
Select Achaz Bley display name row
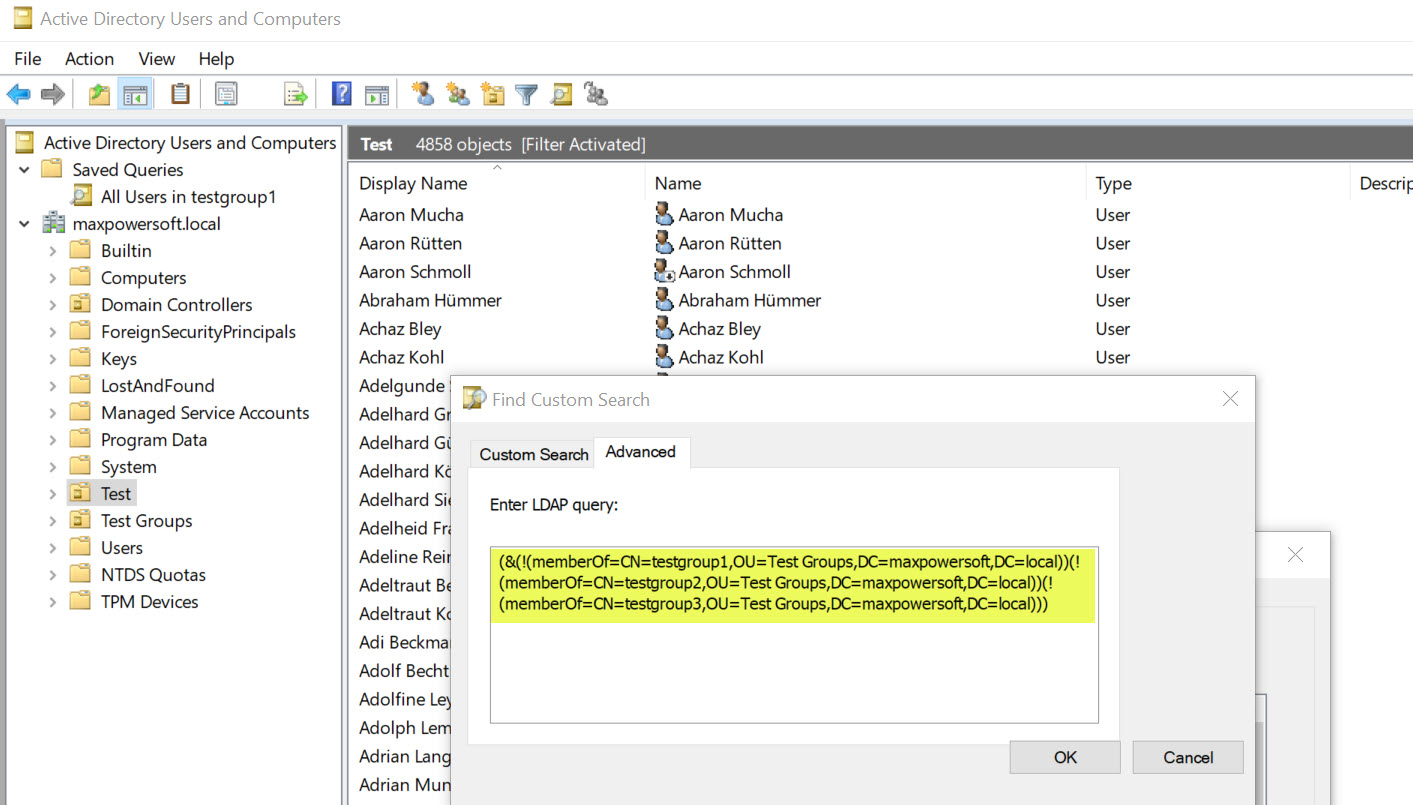(400, 328)
